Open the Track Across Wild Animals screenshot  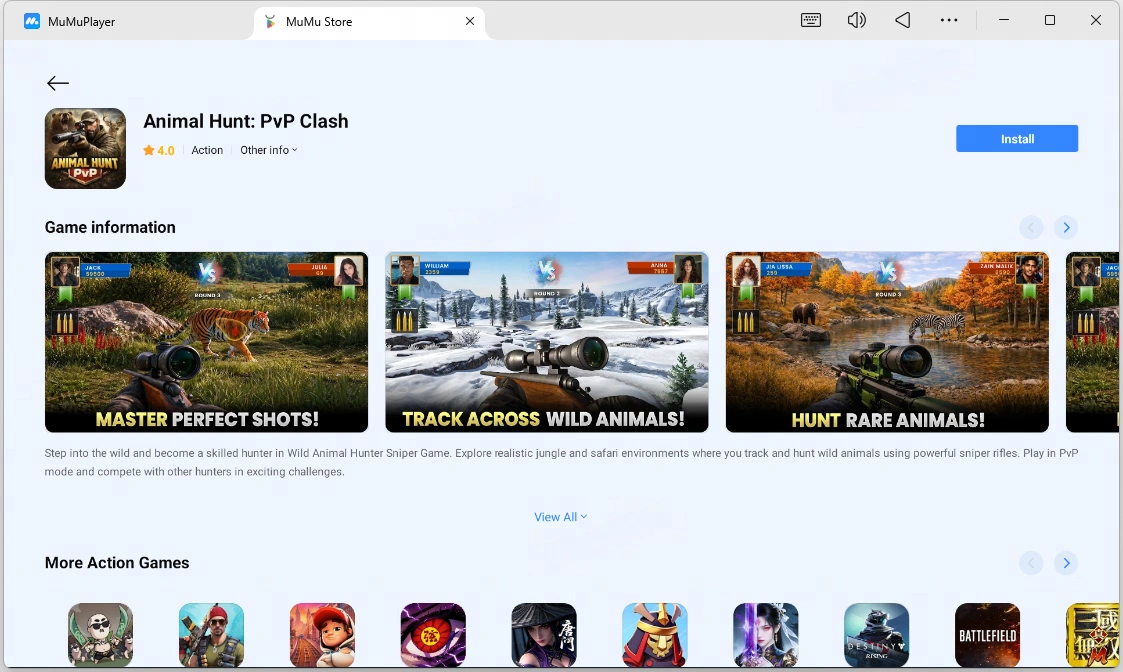(546, 342)
